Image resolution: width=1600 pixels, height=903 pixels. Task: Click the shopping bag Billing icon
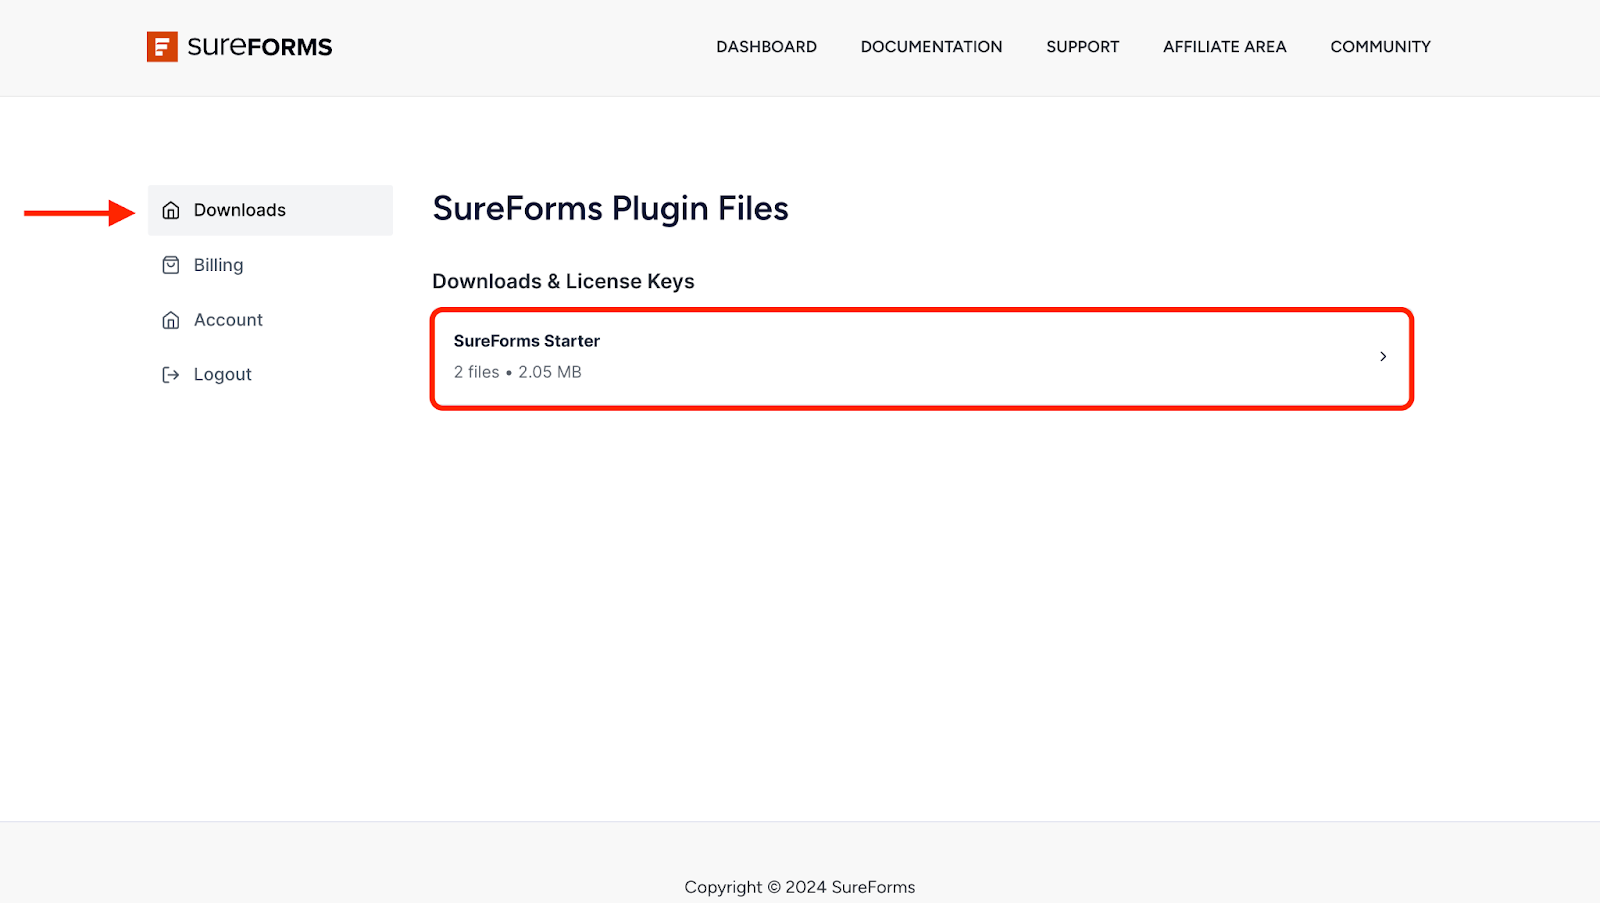171,265
